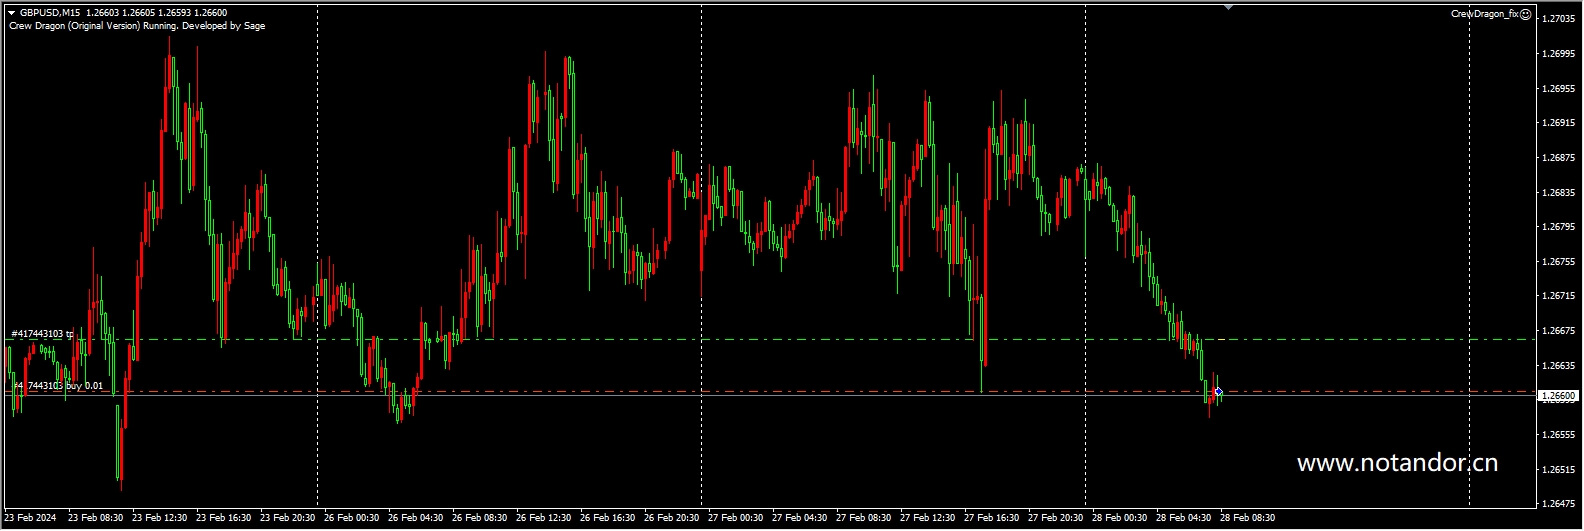Select the #417443103 buy 0.01 order label
Screen dimensions: 1584x531
click(x=57, y=386)
